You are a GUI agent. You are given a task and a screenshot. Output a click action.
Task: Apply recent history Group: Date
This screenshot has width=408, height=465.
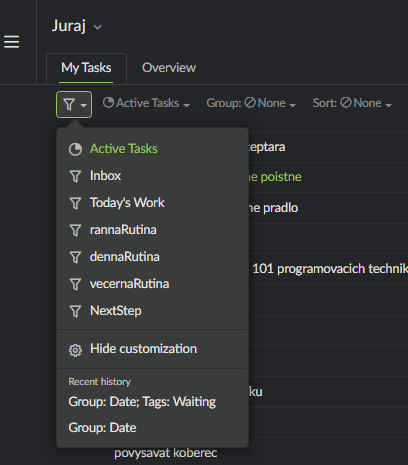102,428
